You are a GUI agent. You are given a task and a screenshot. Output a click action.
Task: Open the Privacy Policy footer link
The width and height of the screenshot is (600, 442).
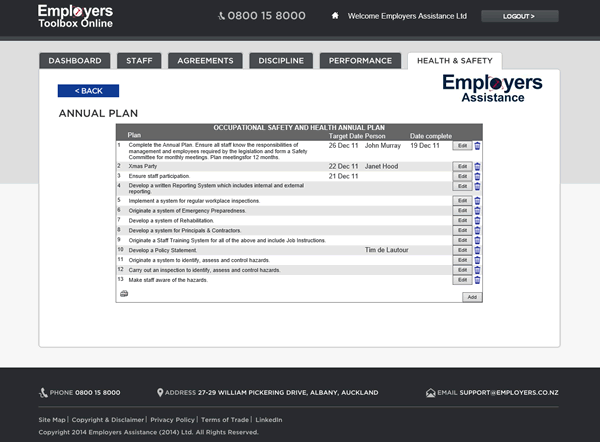[x=172, y=420]
